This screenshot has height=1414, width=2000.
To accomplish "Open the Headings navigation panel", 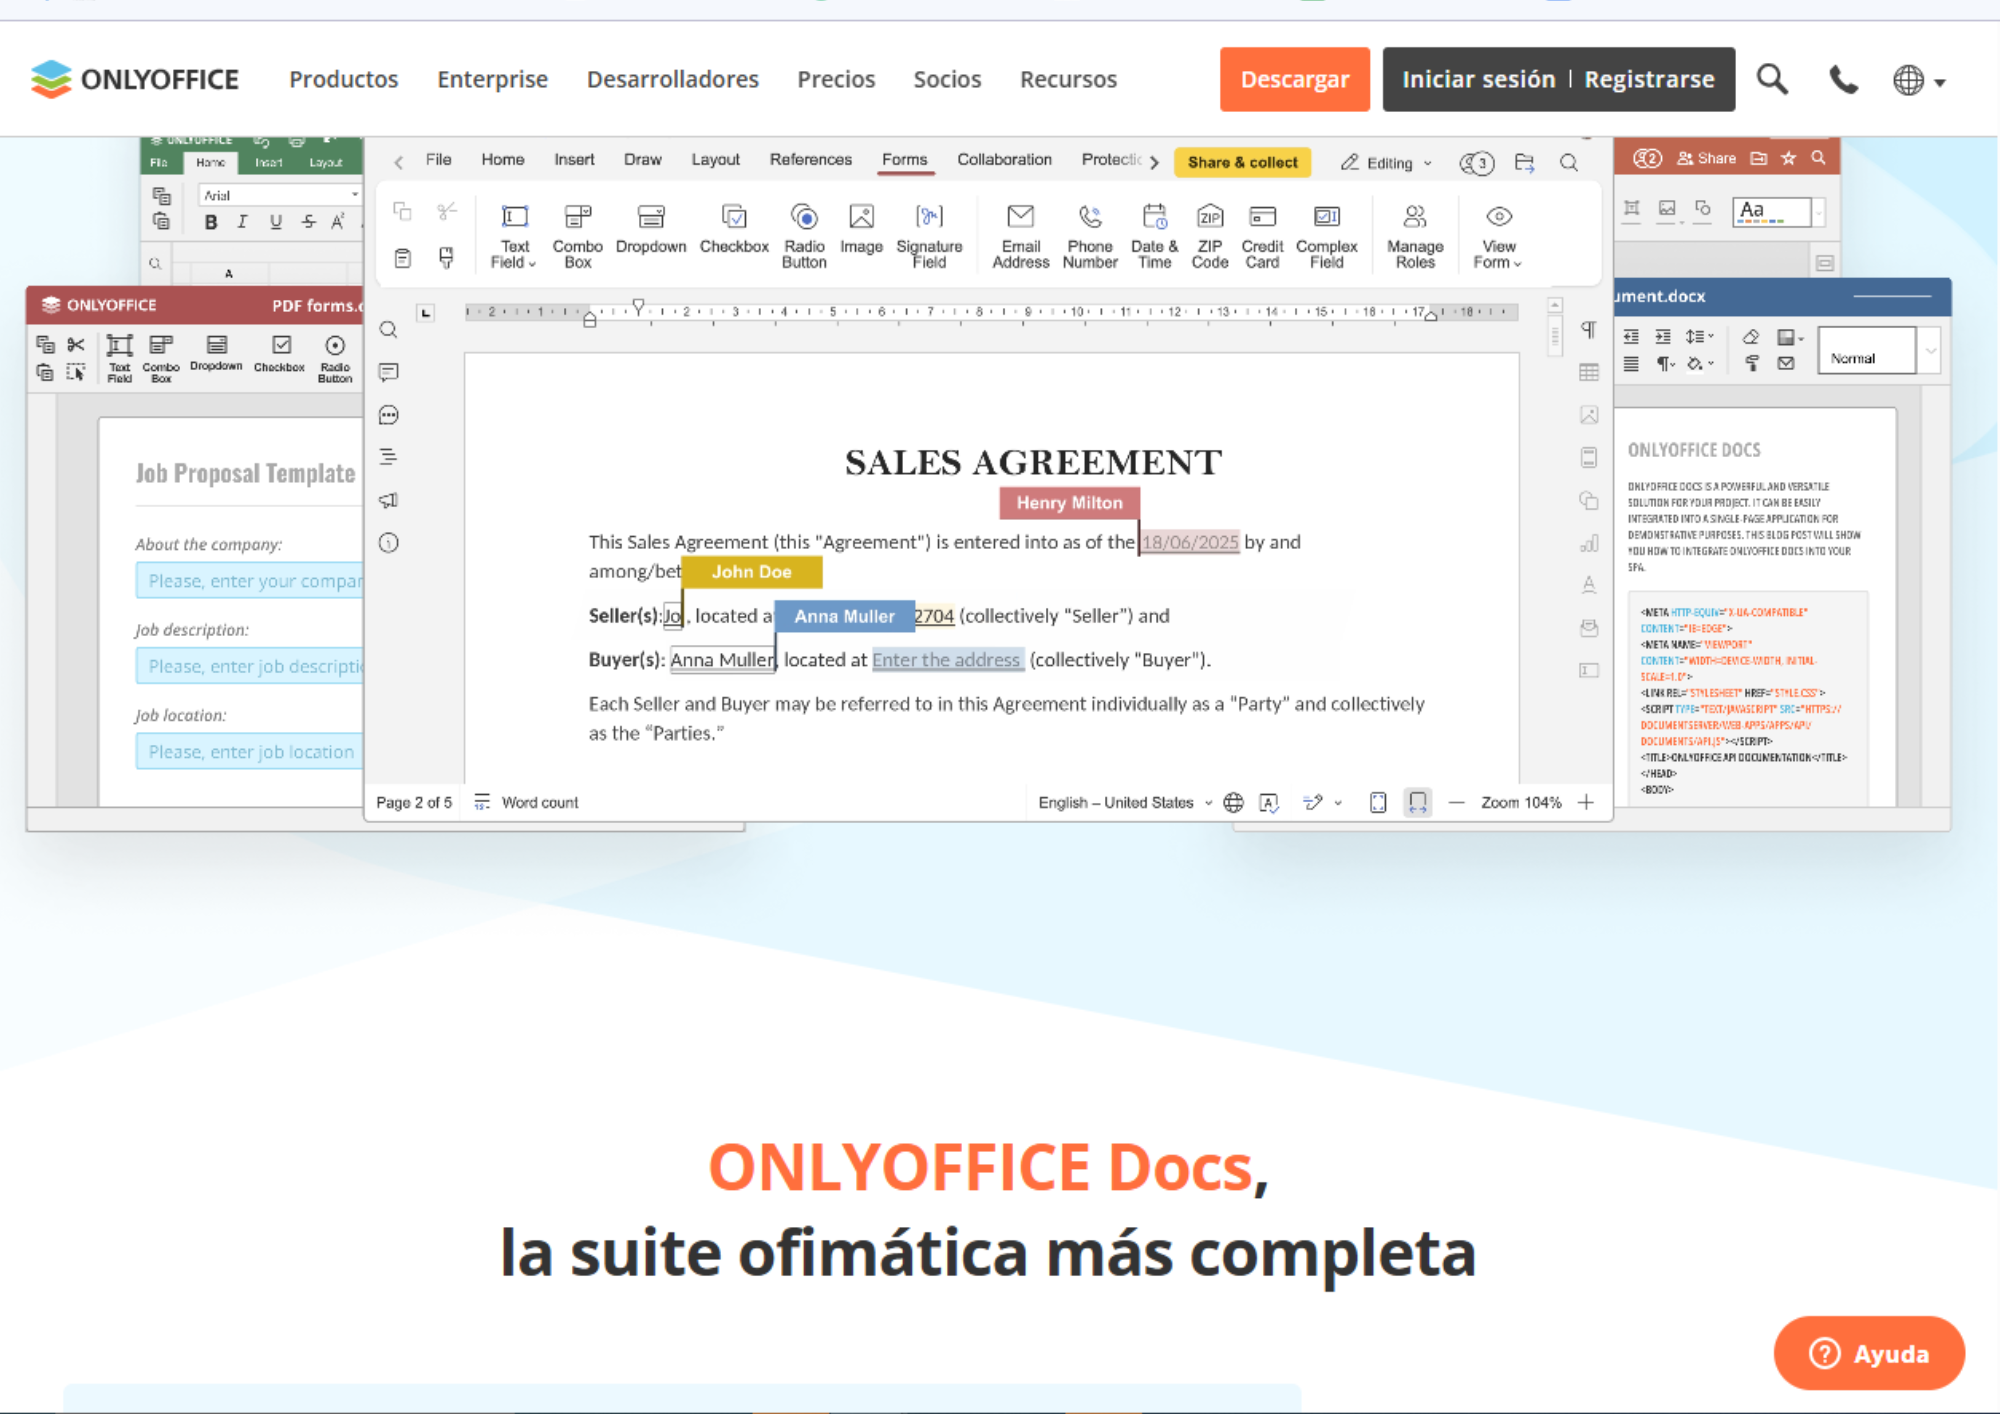I will (x=389, y=457).
